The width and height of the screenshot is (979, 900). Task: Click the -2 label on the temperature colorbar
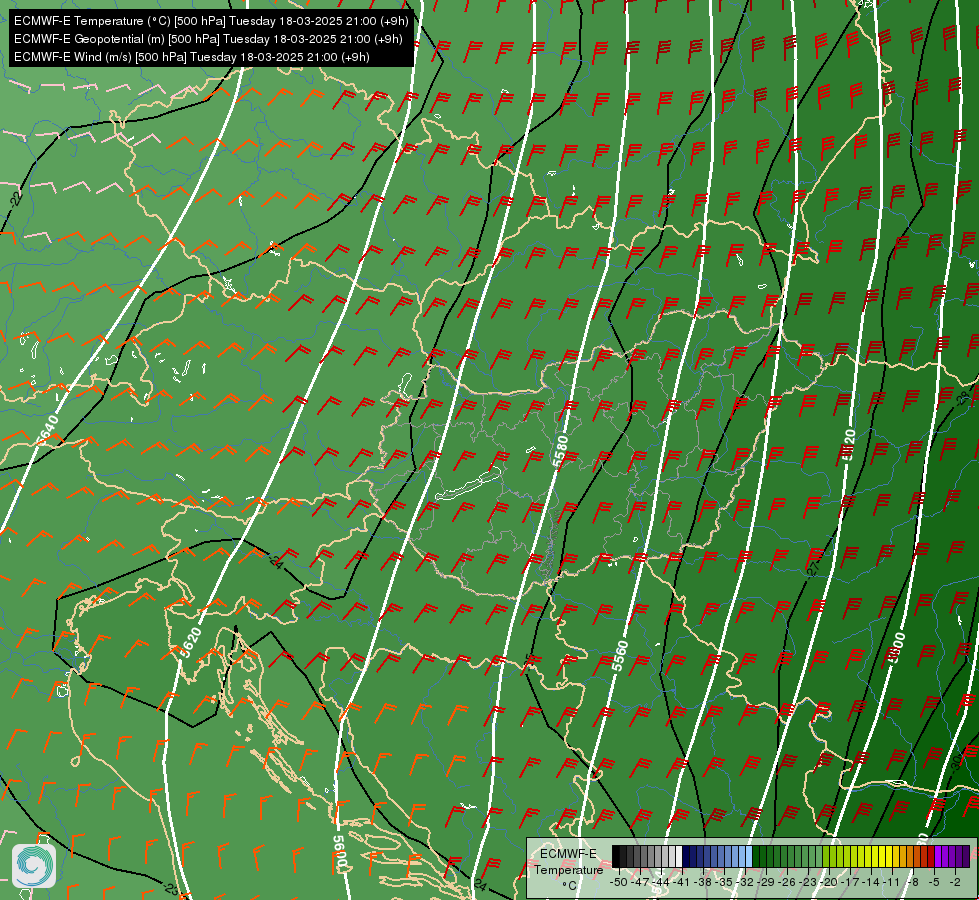(955, 882)
